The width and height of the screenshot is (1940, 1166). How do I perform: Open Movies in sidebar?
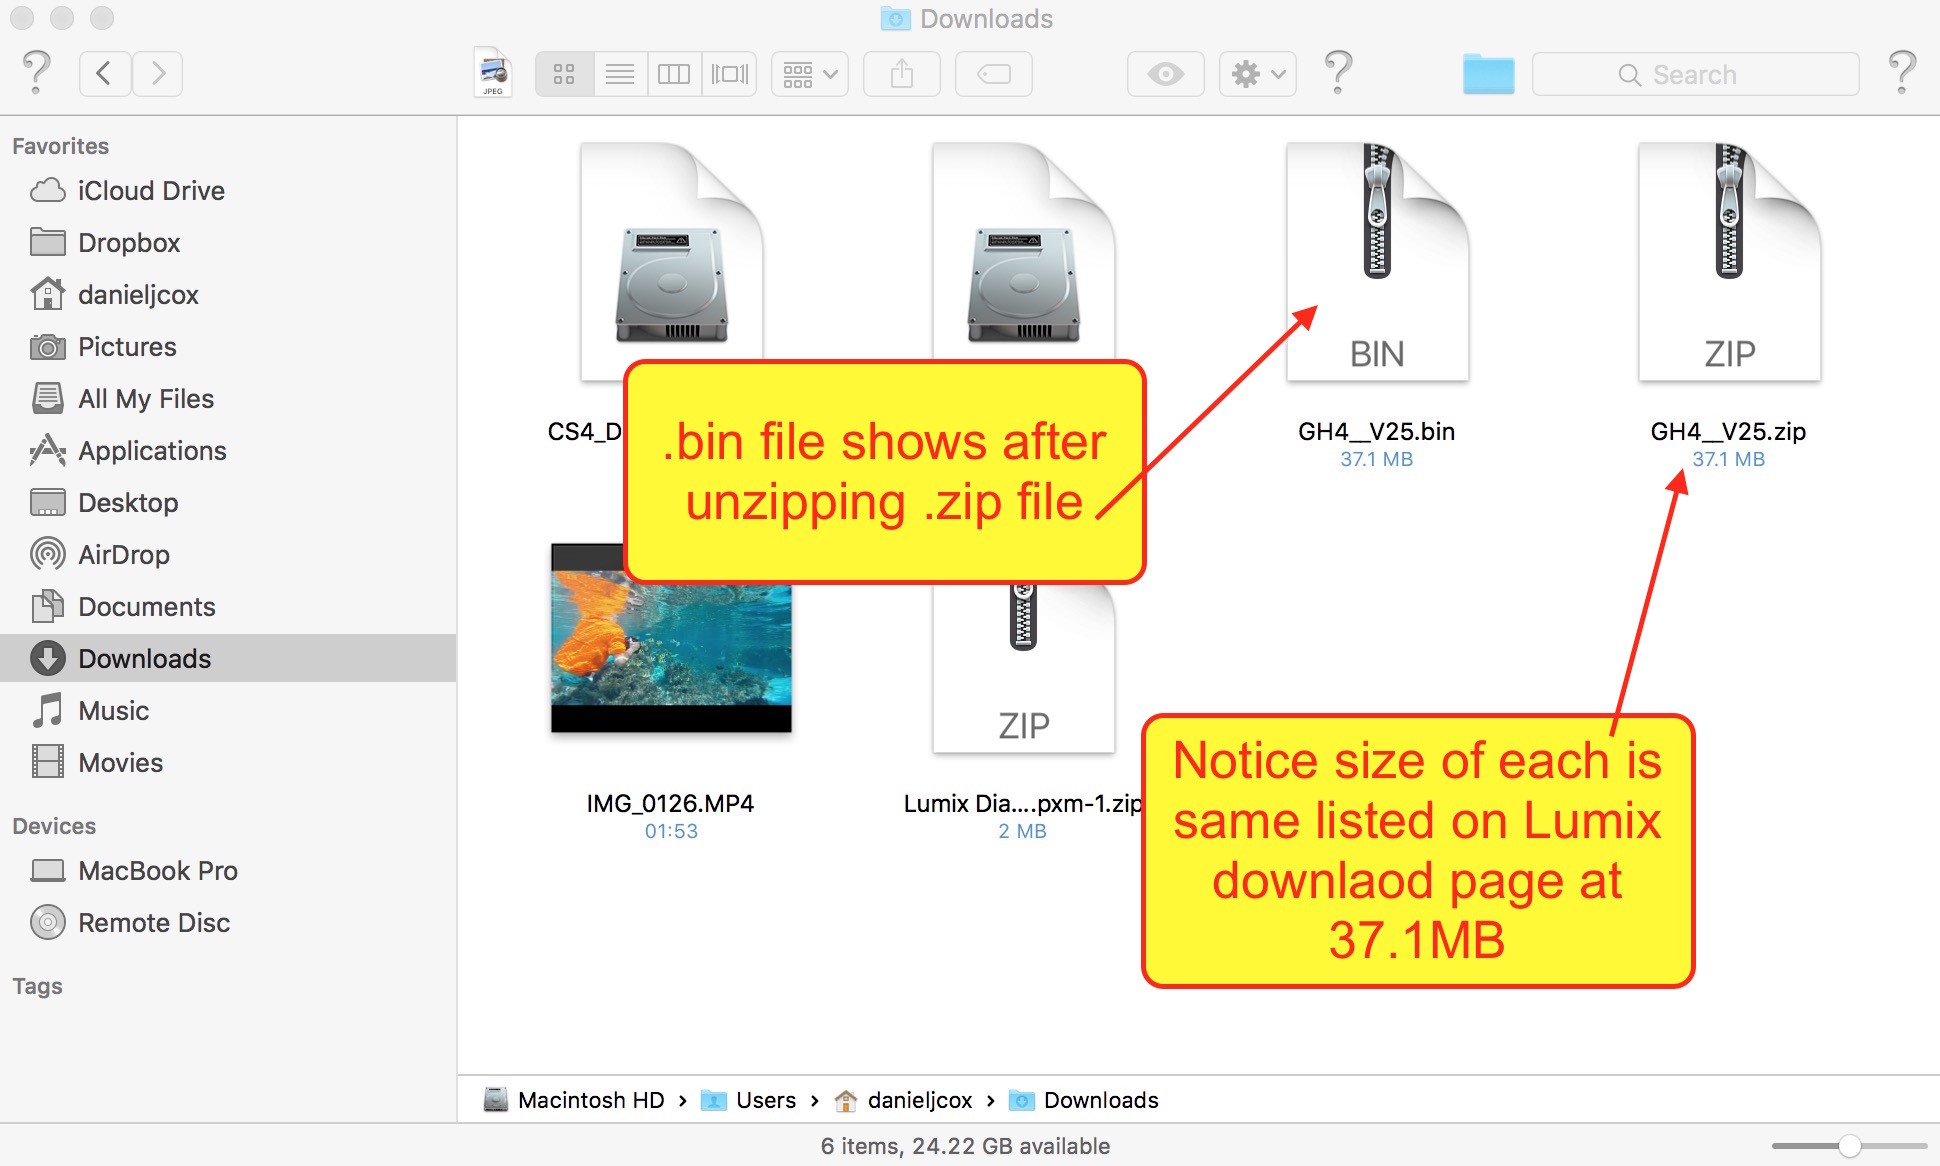click(228, 762)
